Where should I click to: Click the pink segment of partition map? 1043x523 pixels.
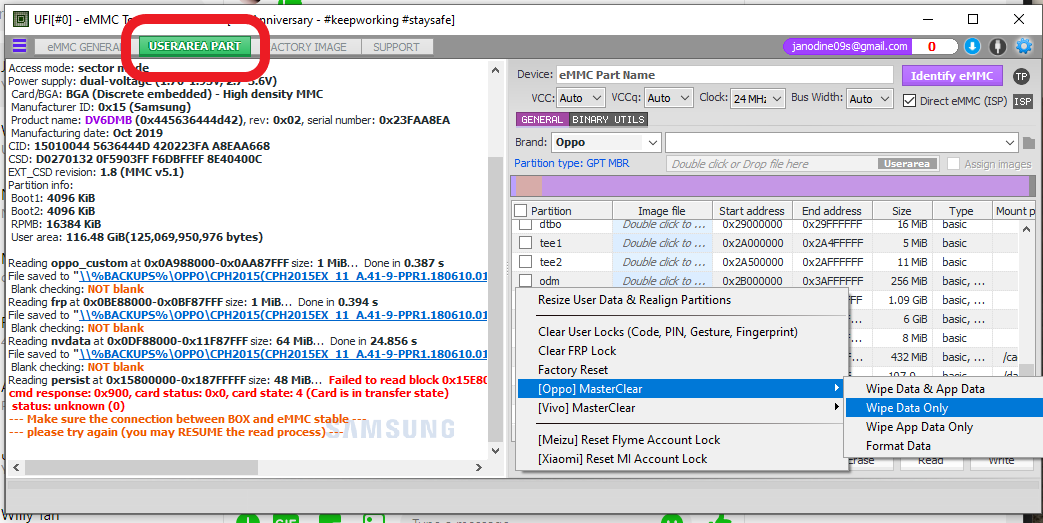tap(529, 186)
